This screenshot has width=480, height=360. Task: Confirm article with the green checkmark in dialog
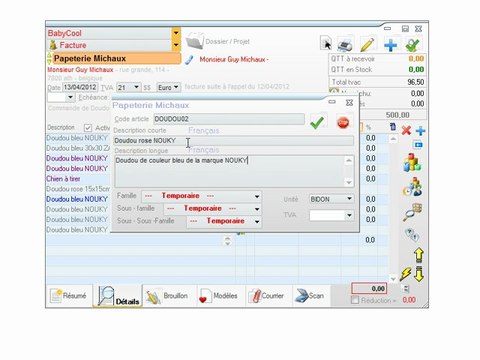[x=317, y=122]
